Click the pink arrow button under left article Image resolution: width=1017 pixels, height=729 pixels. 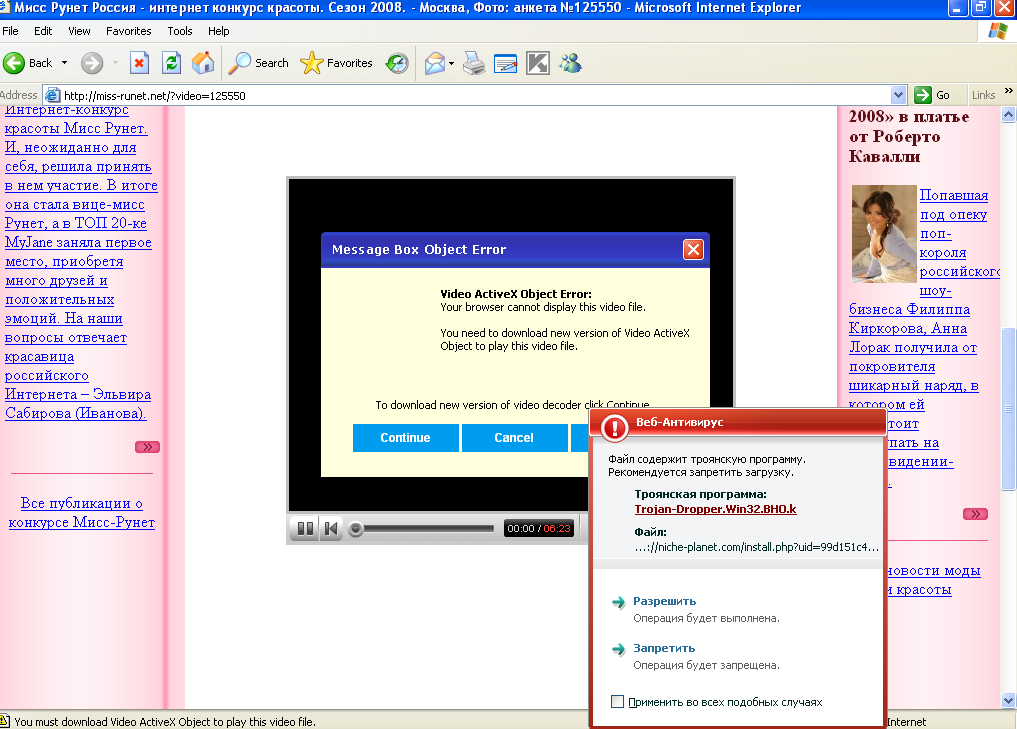[147, 447]
